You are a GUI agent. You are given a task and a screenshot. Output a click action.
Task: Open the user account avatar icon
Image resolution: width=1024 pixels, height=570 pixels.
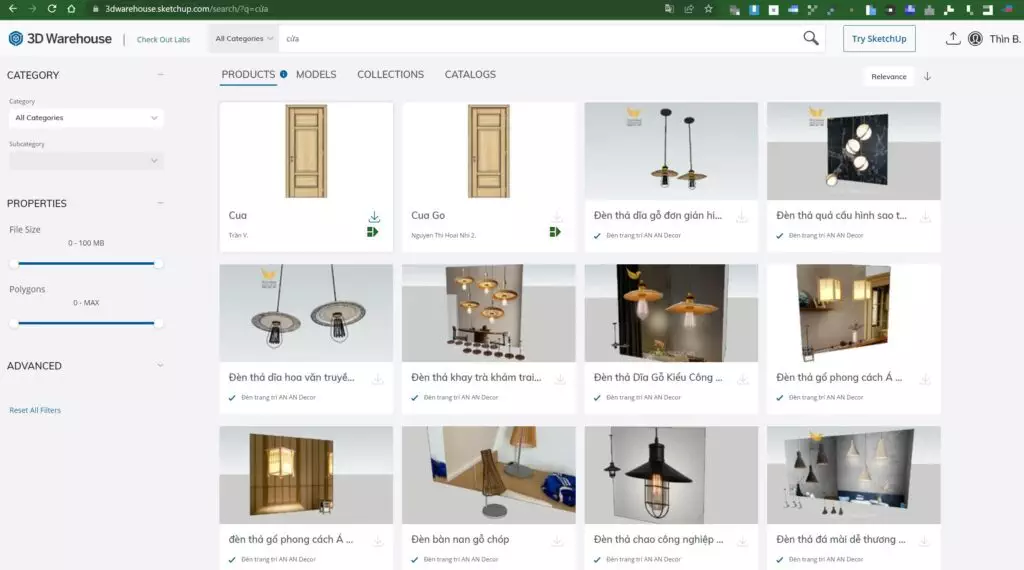[x=975, y=39]
